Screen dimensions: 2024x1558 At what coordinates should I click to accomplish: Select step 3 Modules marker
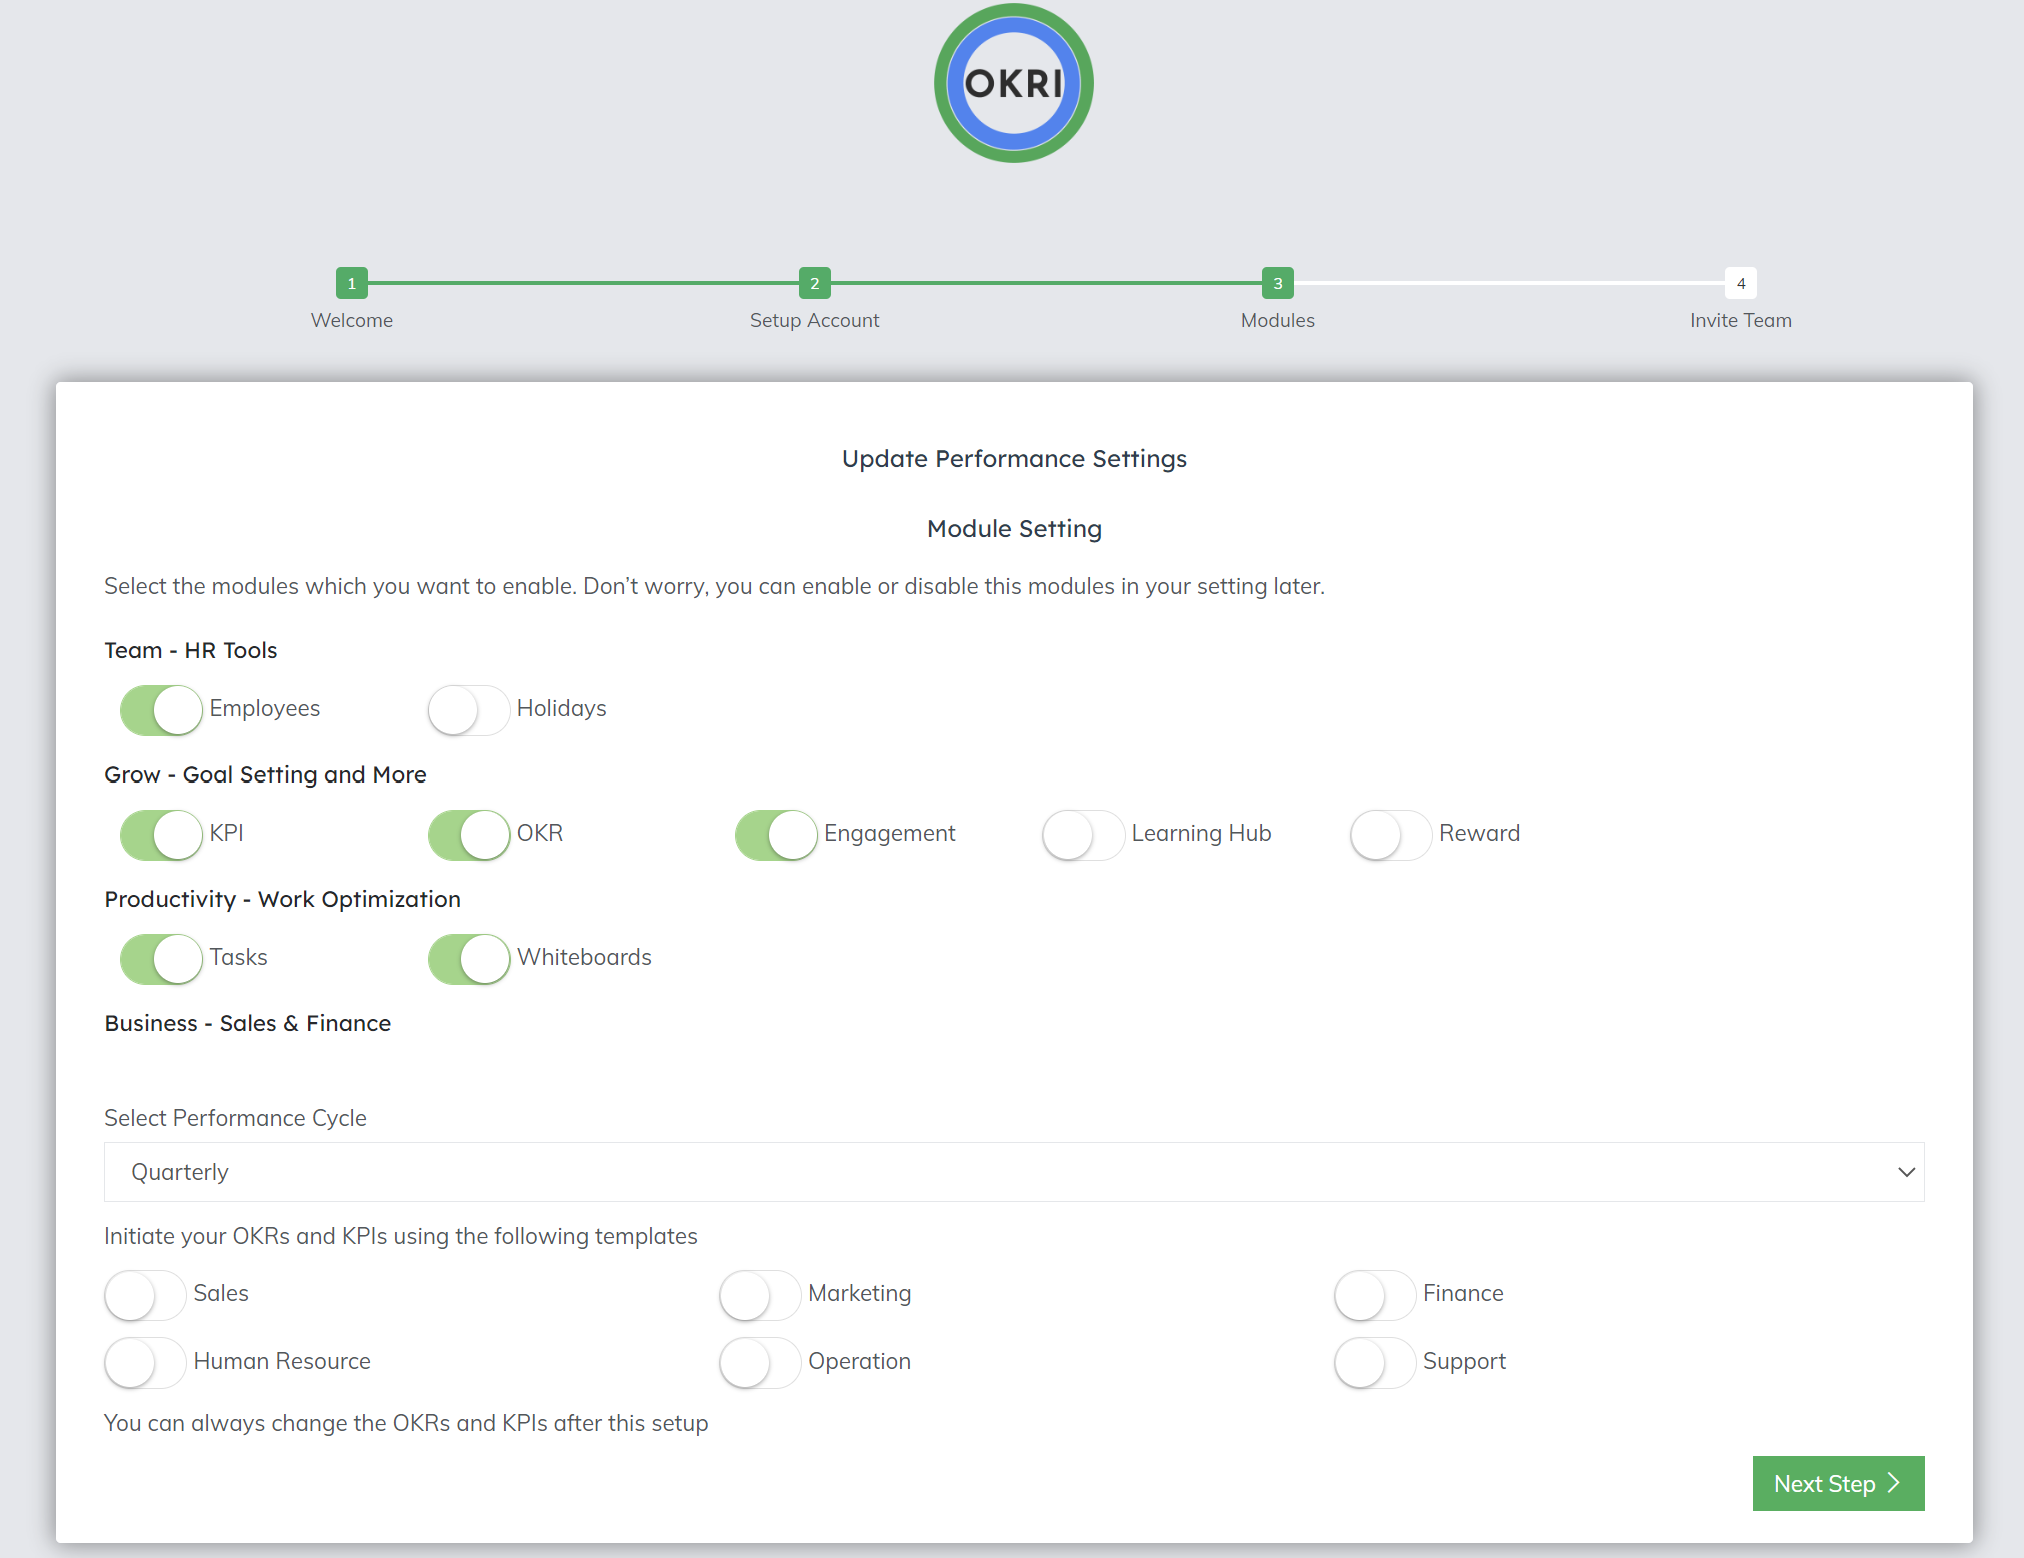coord(1278,283)
